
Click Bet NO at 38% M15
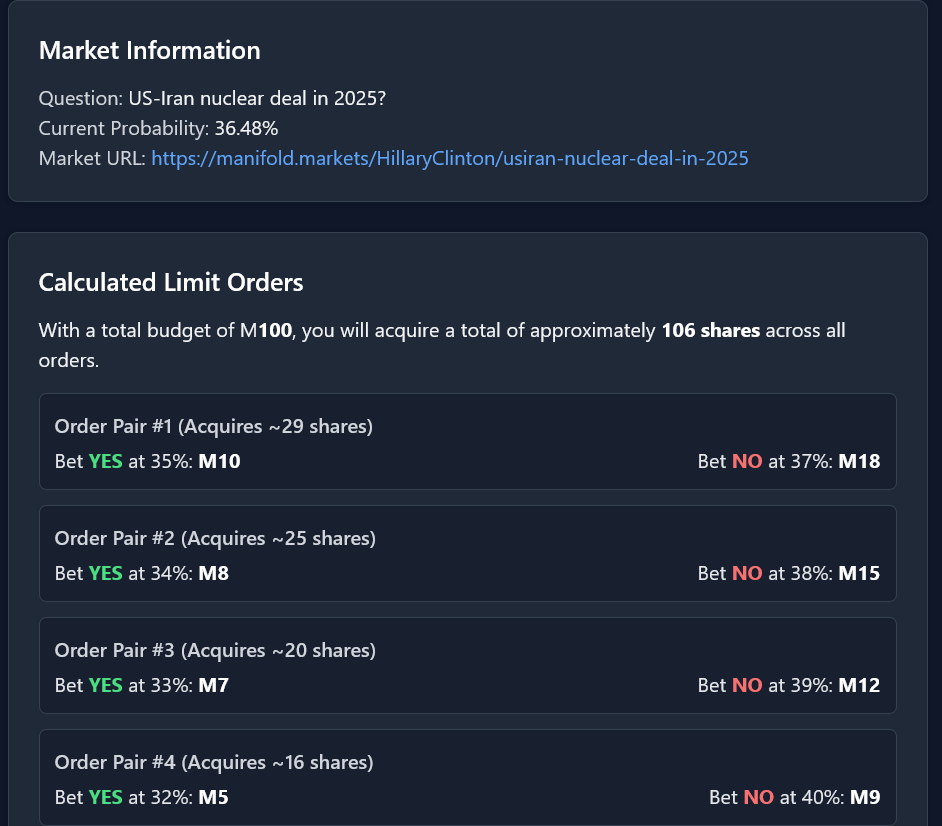789,573
